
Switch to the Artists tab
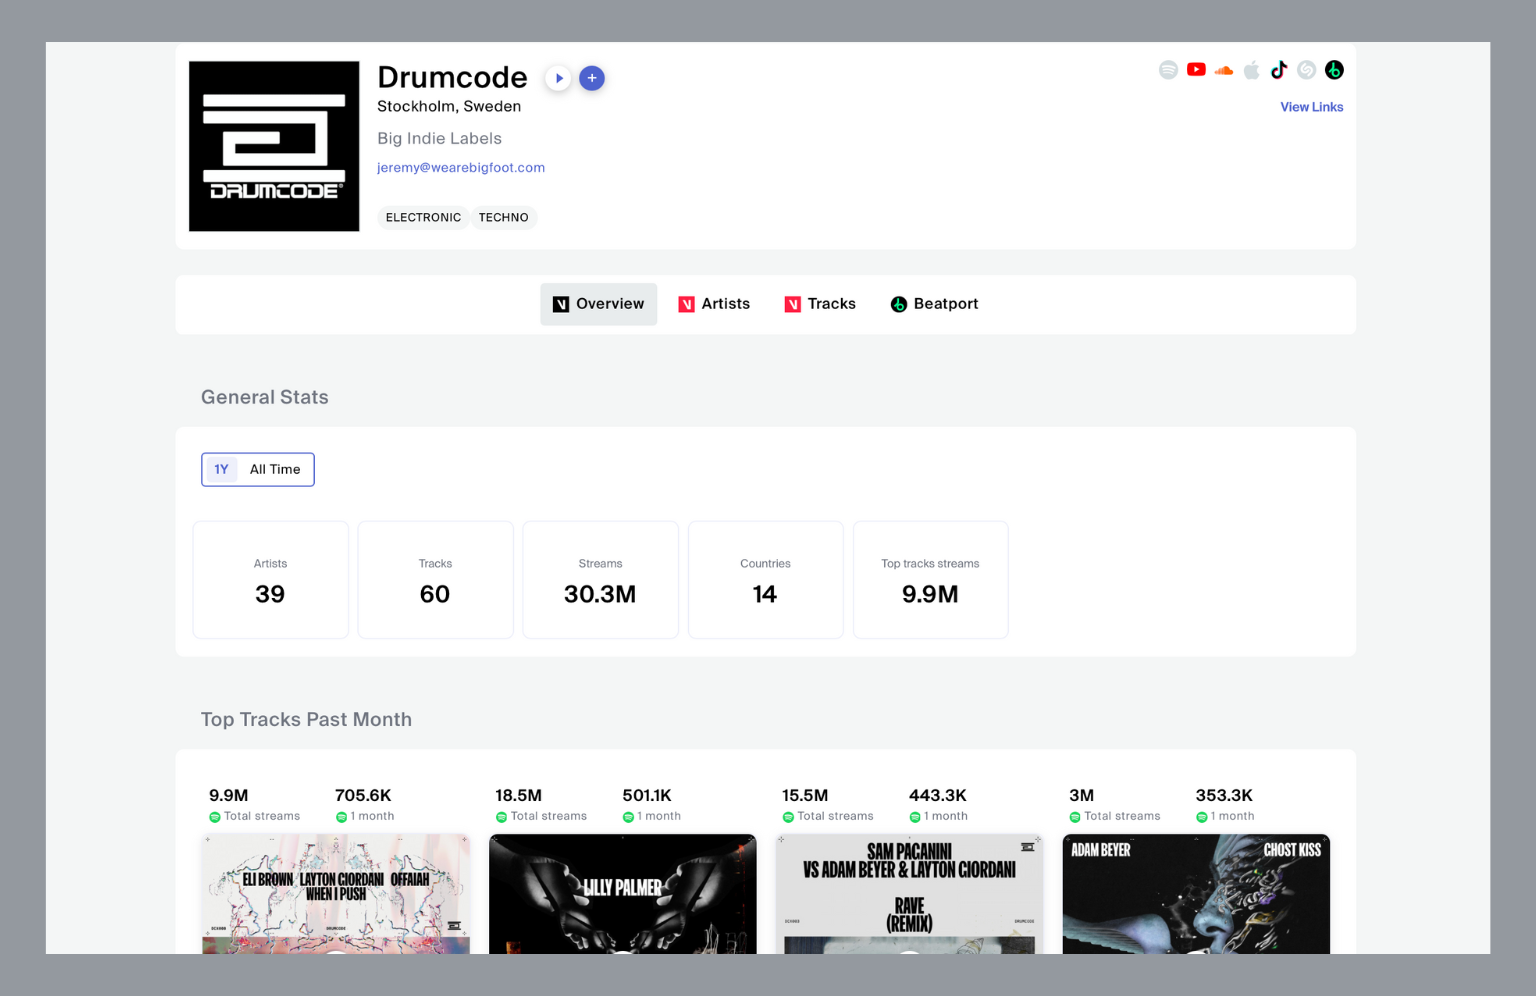(714, 304)
